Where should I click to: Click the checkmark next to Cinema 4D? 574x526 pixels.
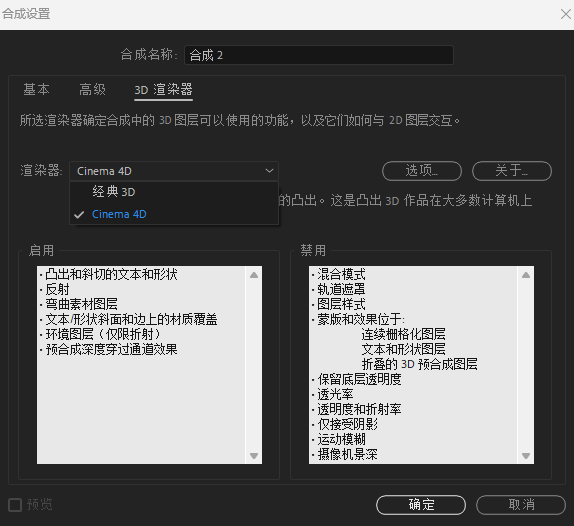[79, 214]
